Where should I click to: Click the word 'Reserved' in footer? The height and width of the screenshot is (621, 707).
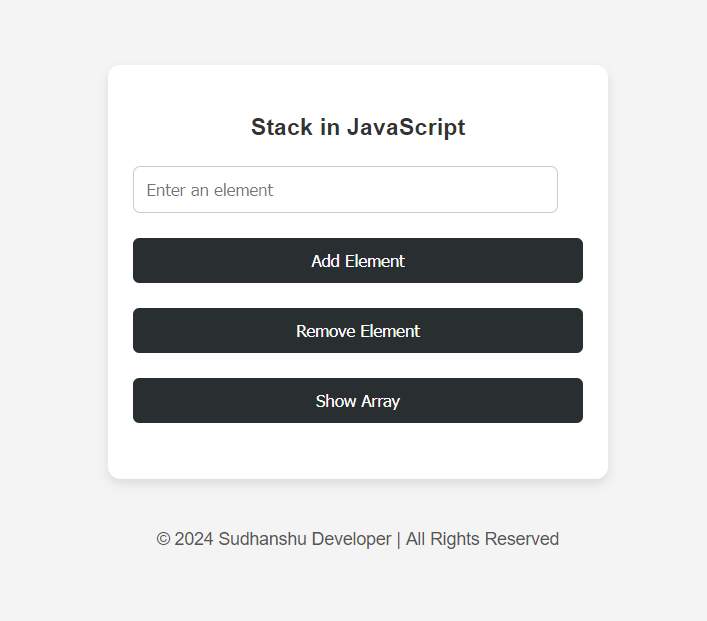pyautogui.click(x=522, y=539)
